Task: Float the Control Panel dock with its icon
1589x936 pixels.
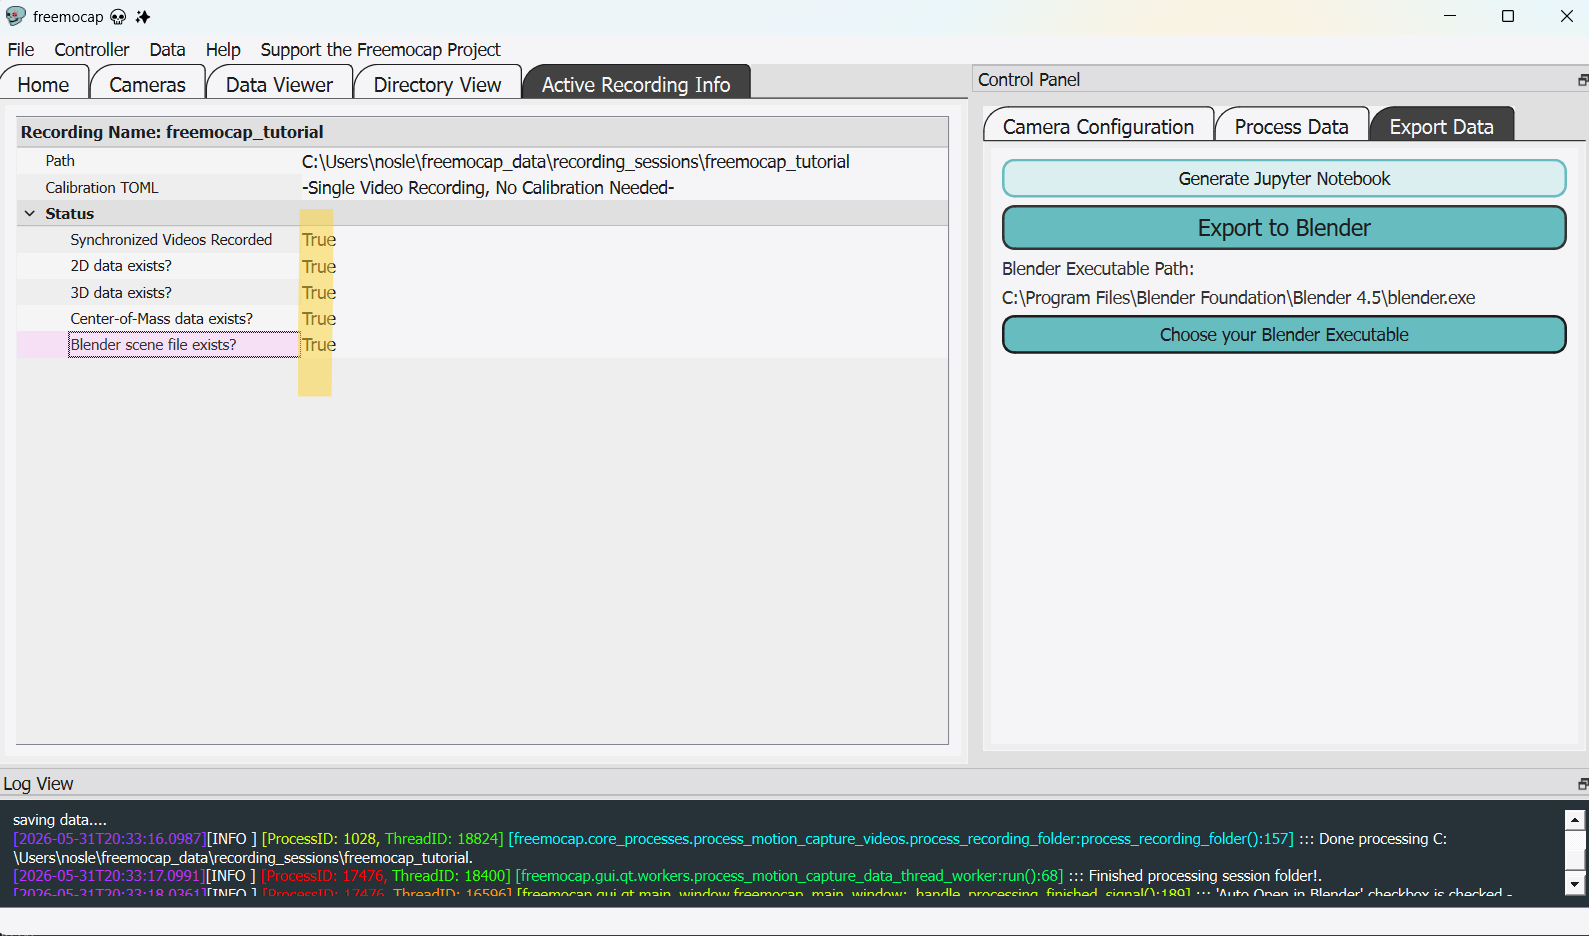Action: (x=1583, y=80)
